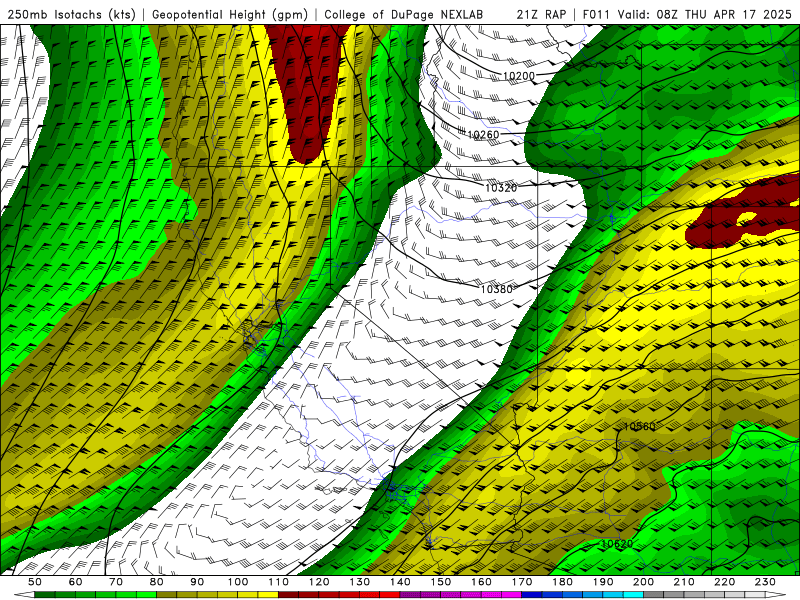Click the 'Geopotential Height (gpm)' header text
The height and width of the screenshot is (600, 800).
point(230,15)
